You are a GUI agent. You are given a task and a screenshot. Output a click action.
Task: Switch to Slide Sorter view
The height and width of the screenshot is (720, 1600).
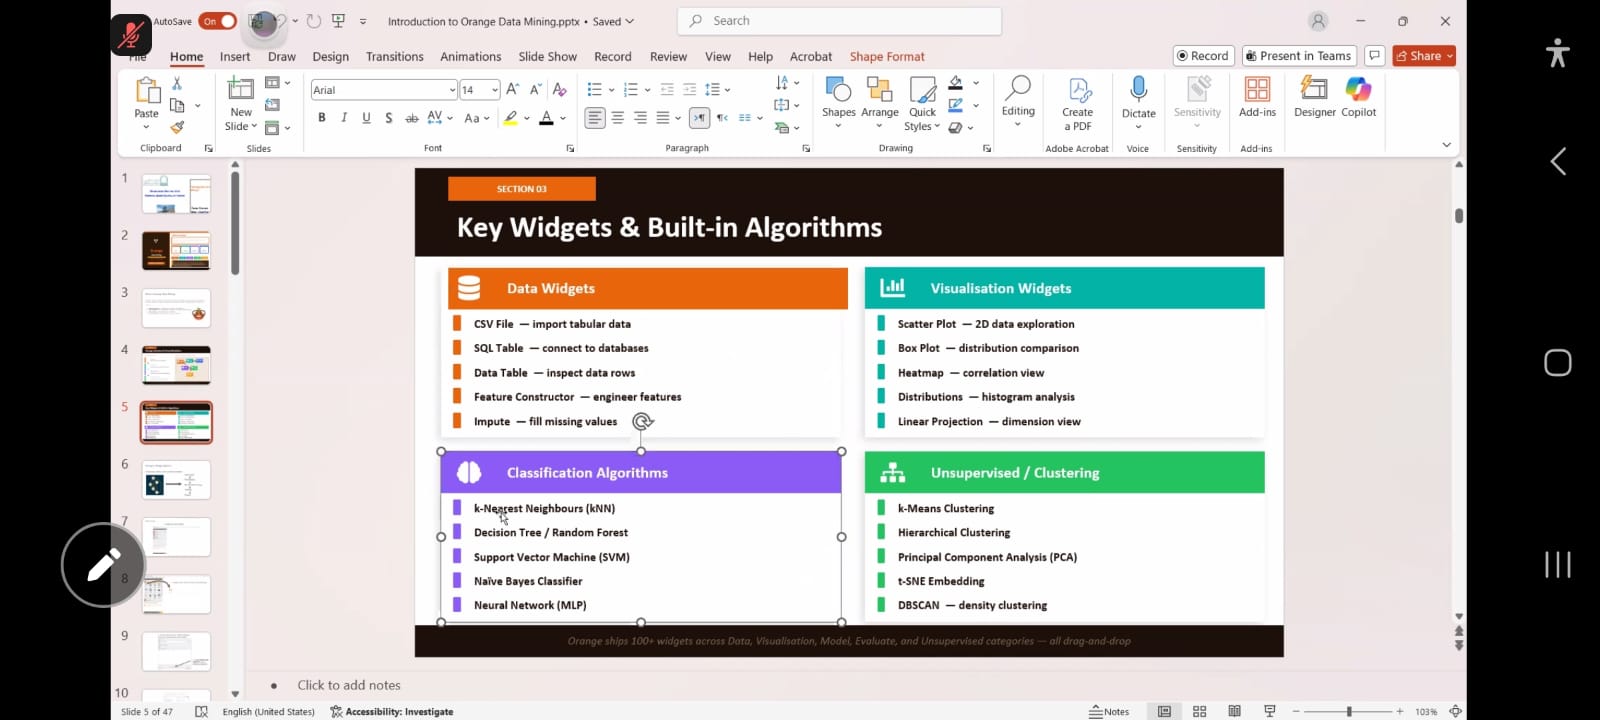click(1199, 711)
